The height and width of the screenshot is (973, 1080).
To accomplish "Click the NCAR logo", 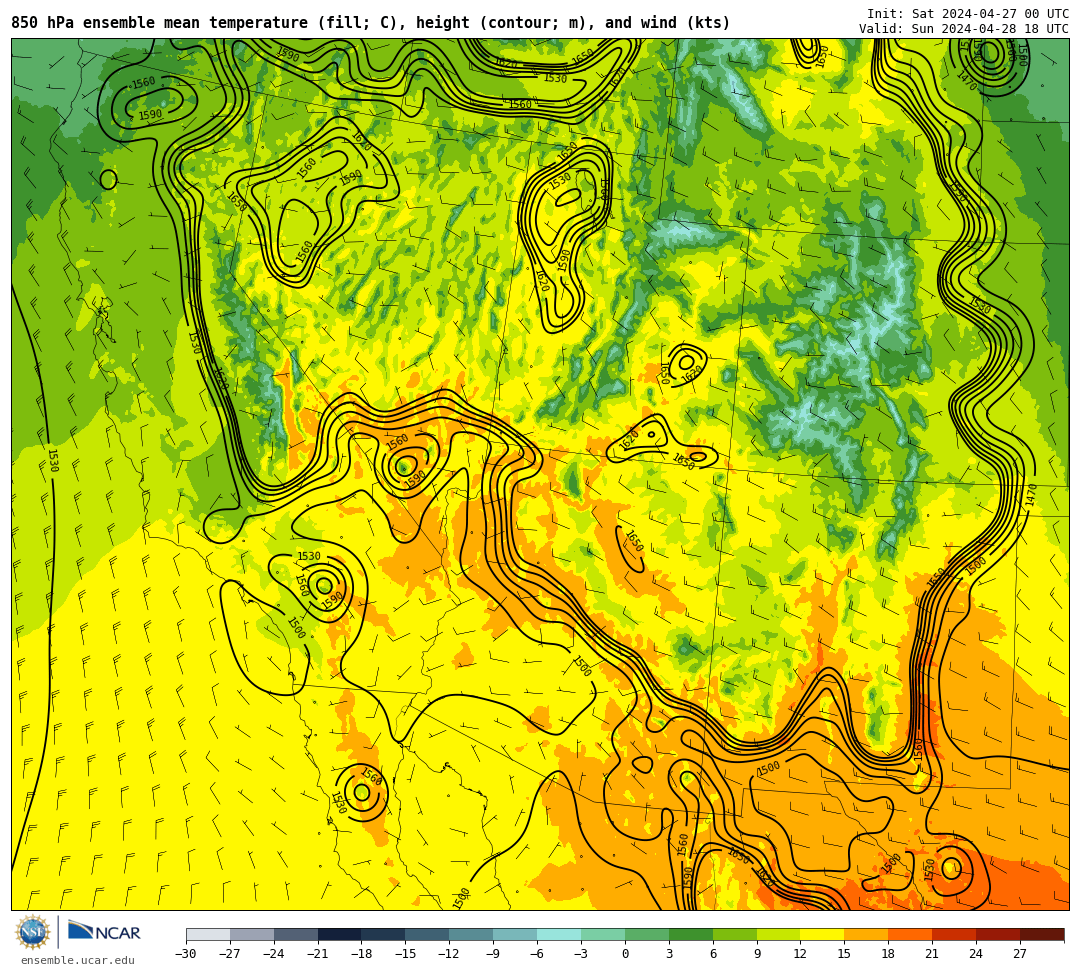I will pos(104,932).
